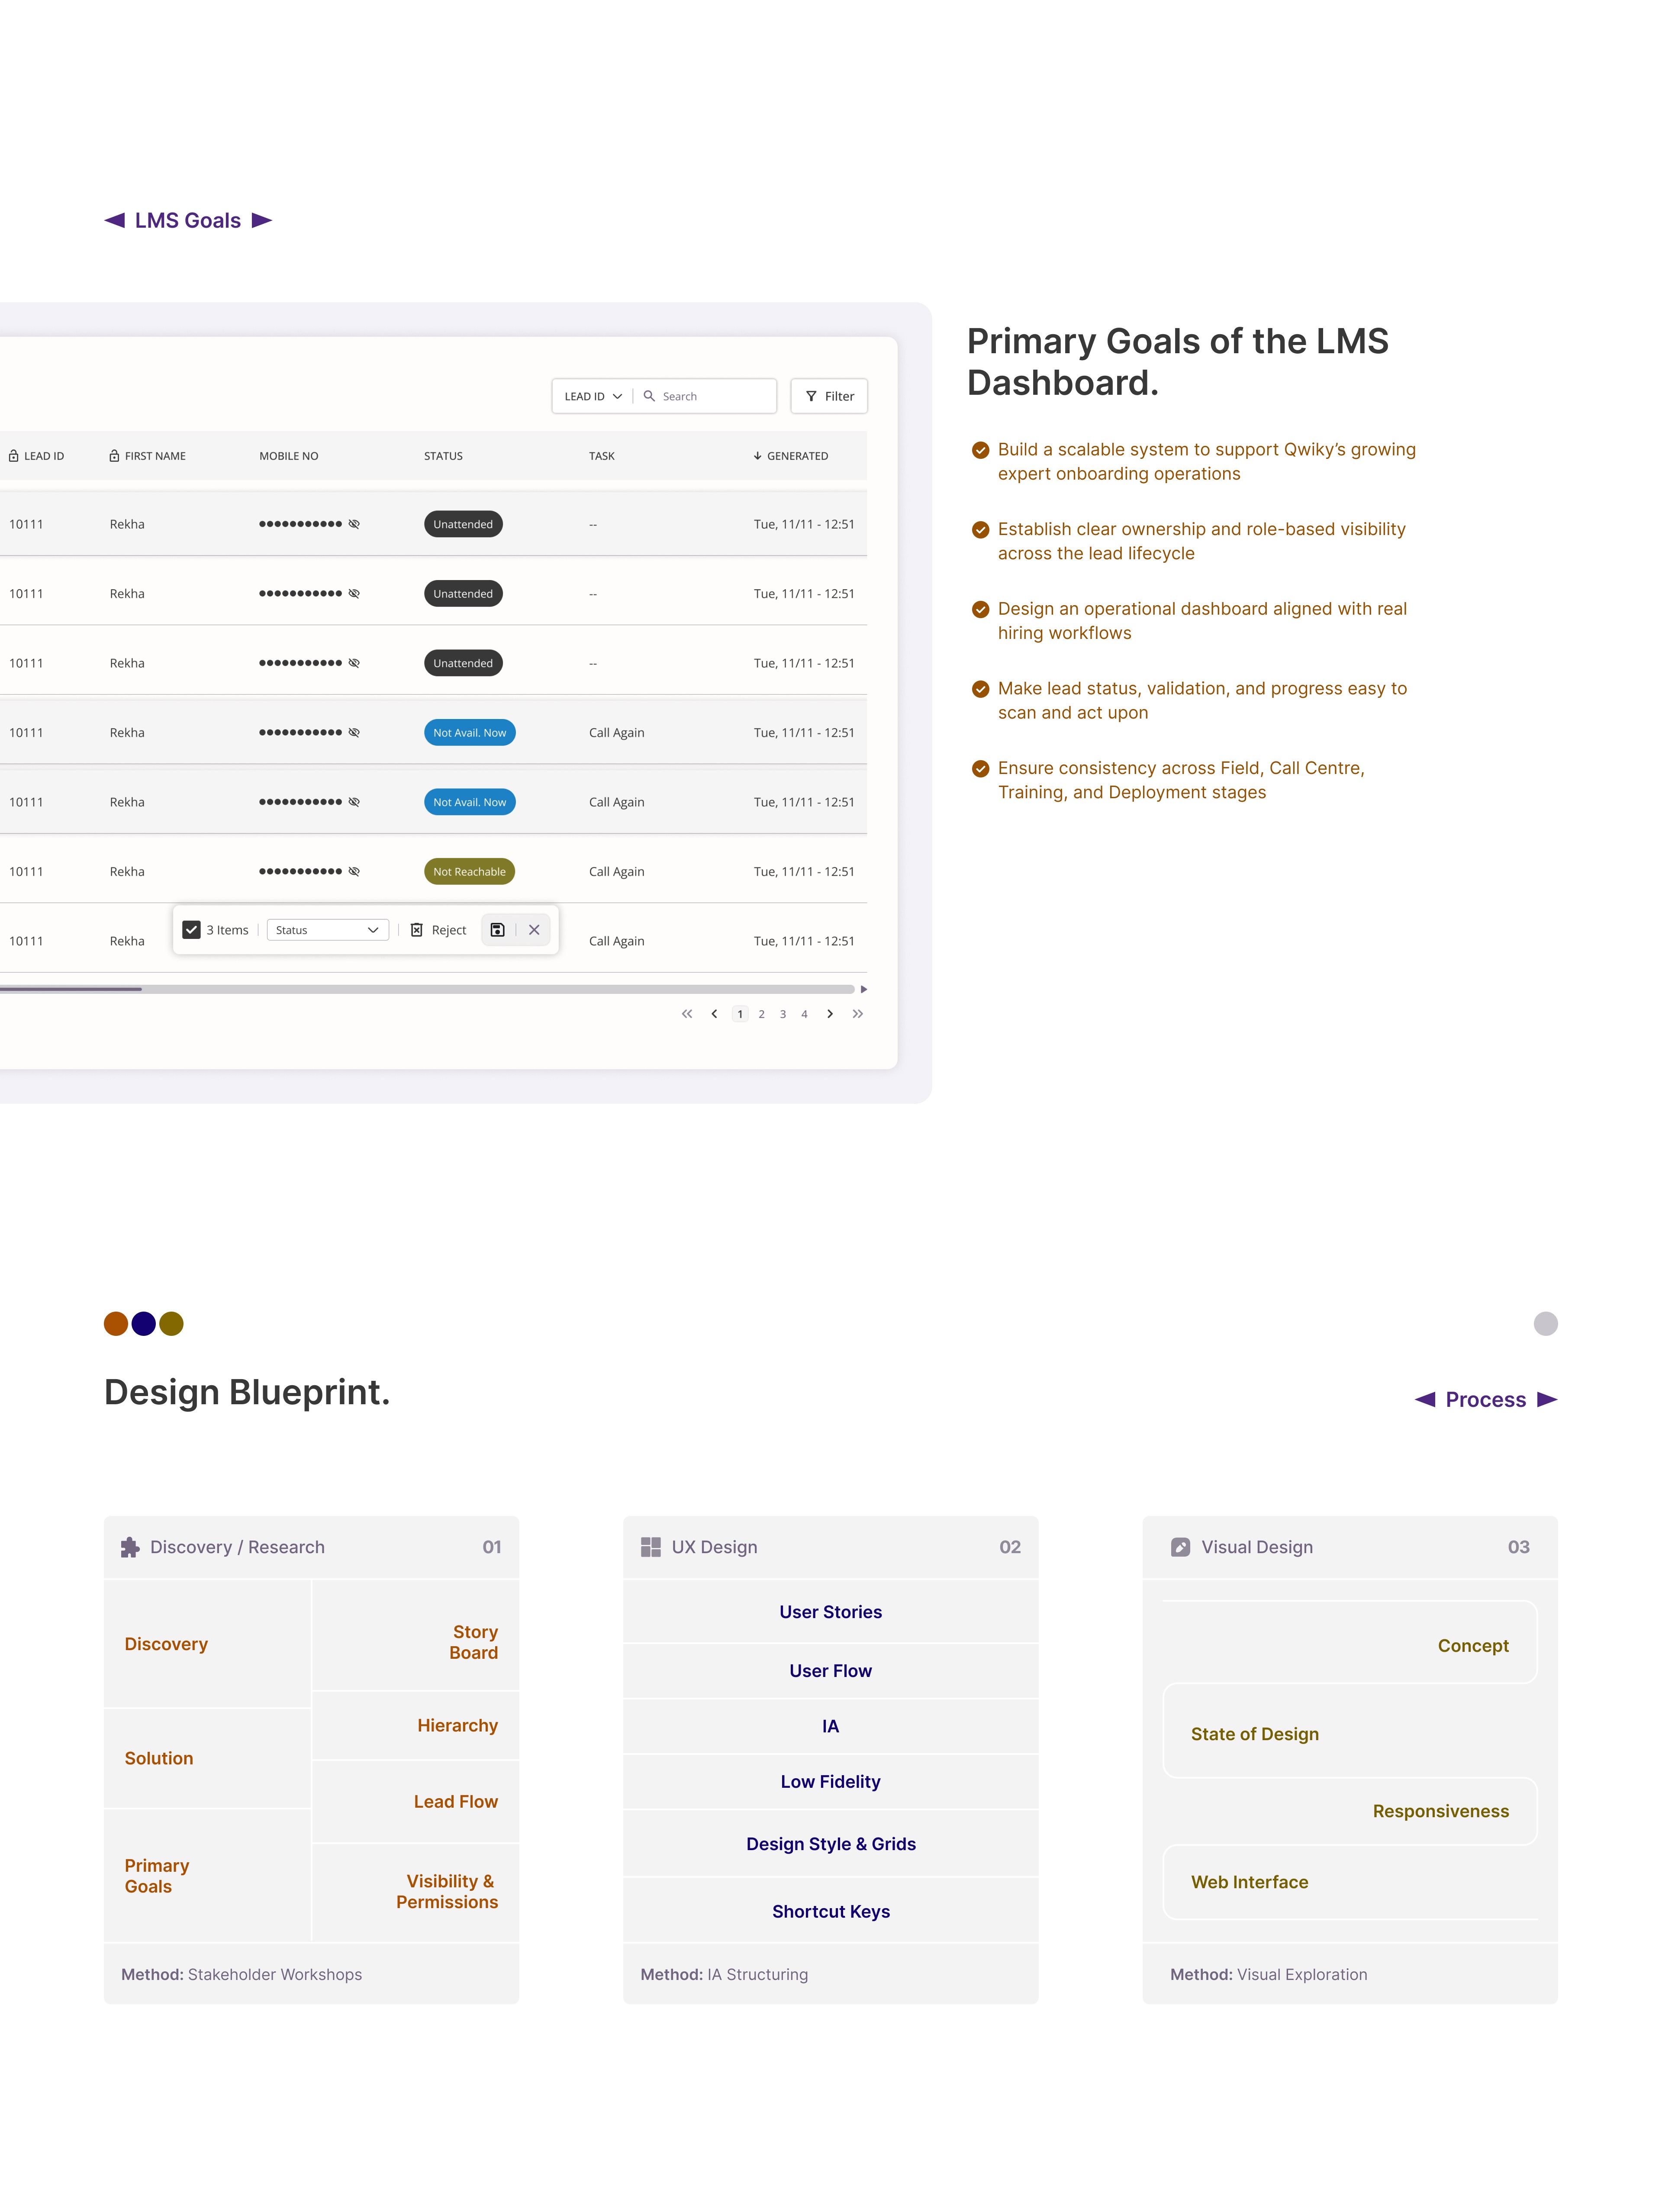Screen dimensions: 1662x2212
Task: Click the lock icon beside LEAD ID header
Action: [x=14, y=456]
